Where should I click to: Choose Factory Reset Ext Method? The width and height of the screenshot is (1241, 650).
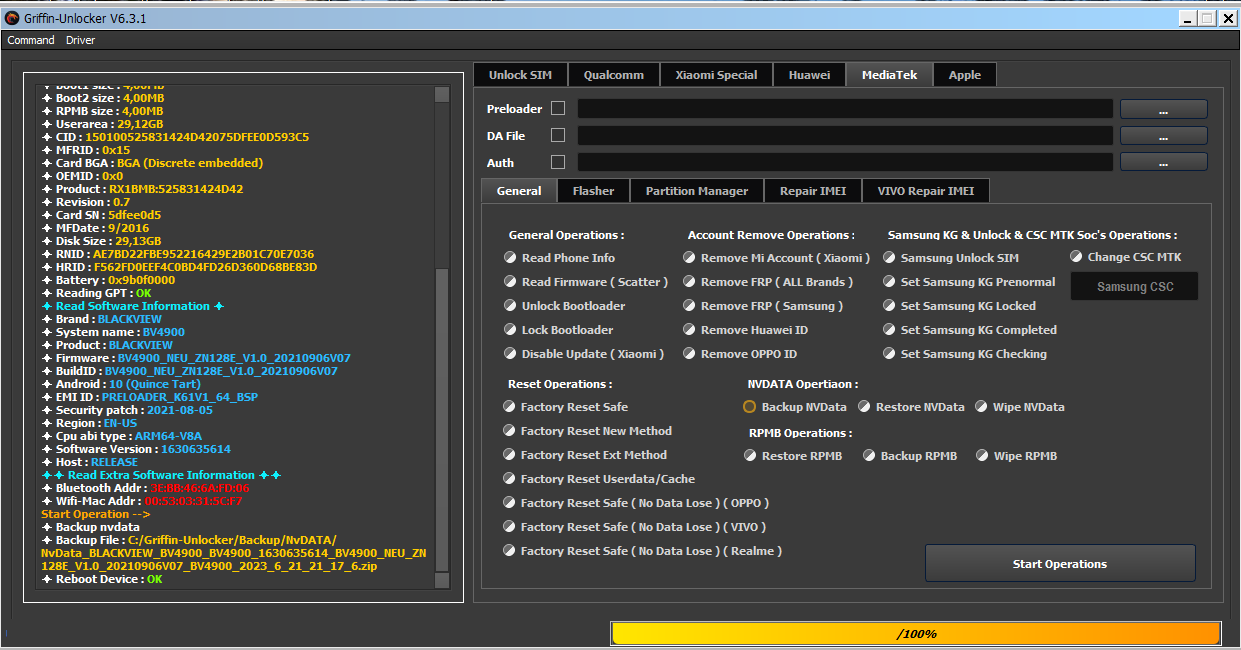tap(585, 455)
